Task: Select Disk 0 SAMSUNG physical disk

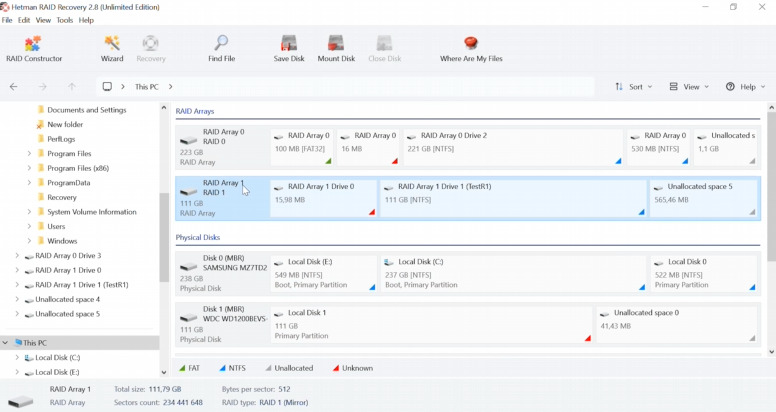Action: [x=222, y=273]
